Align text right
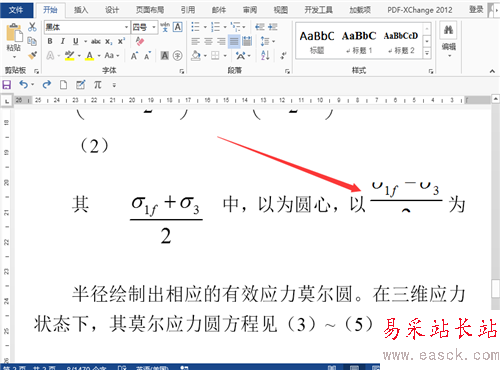 pos(221,41)
